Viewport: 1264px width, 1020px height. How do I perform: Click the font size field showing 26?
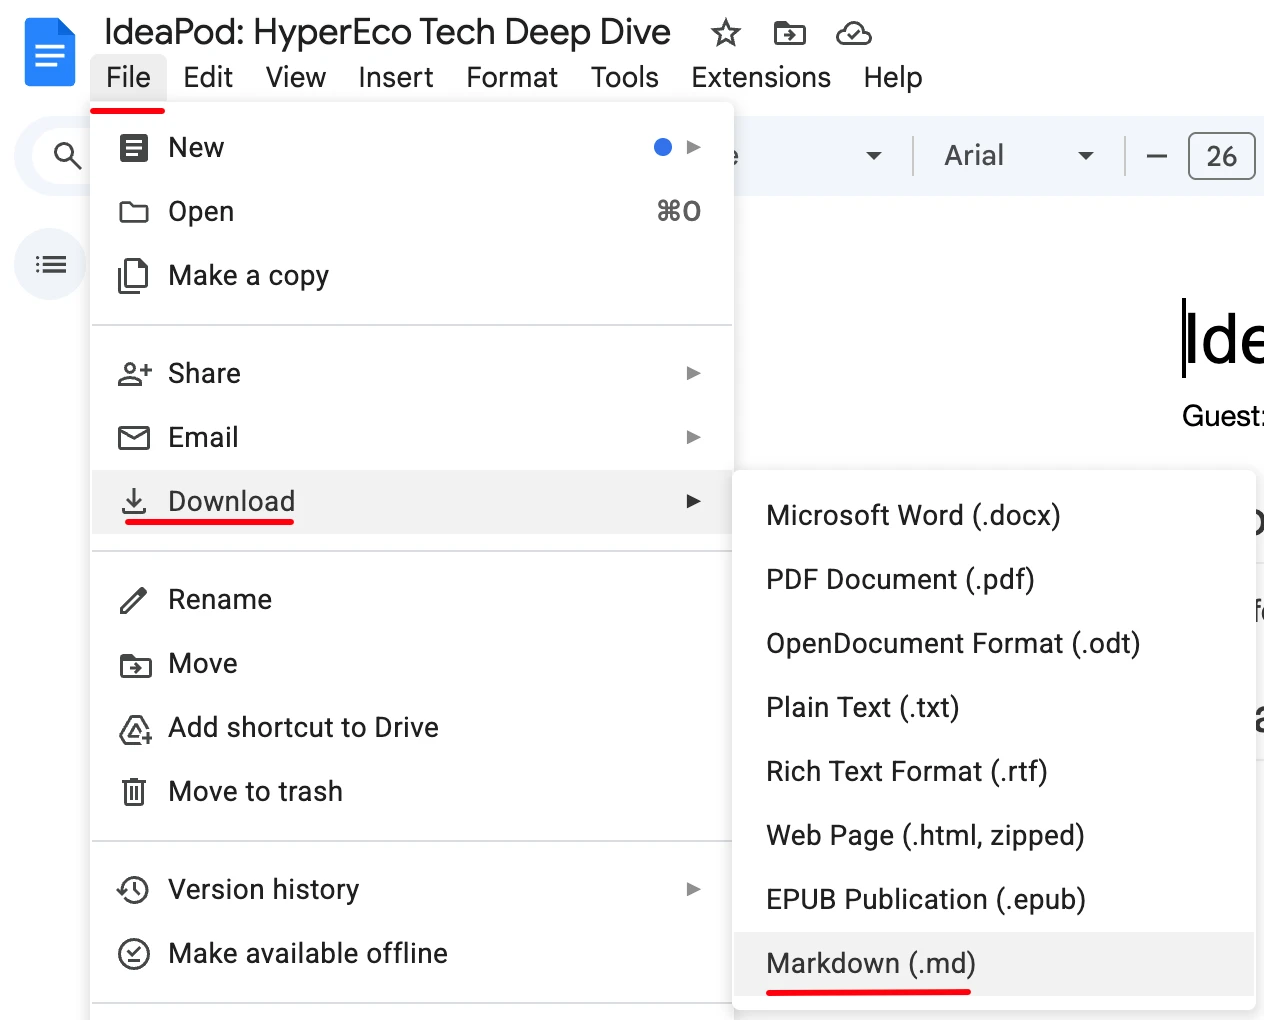click(x=1221, y=156)
